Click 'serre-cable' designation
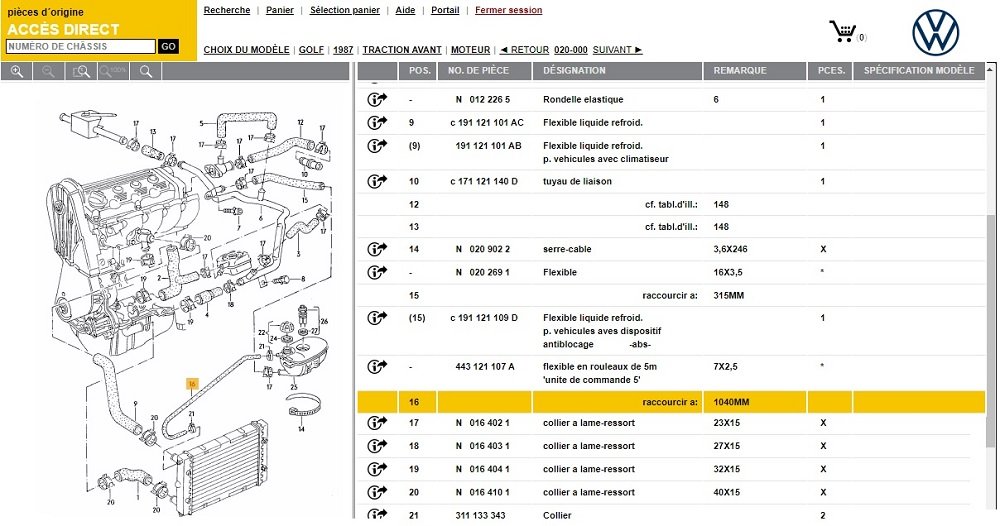The height and width of the screenshot is (526, 1000). tap(567, 249)
